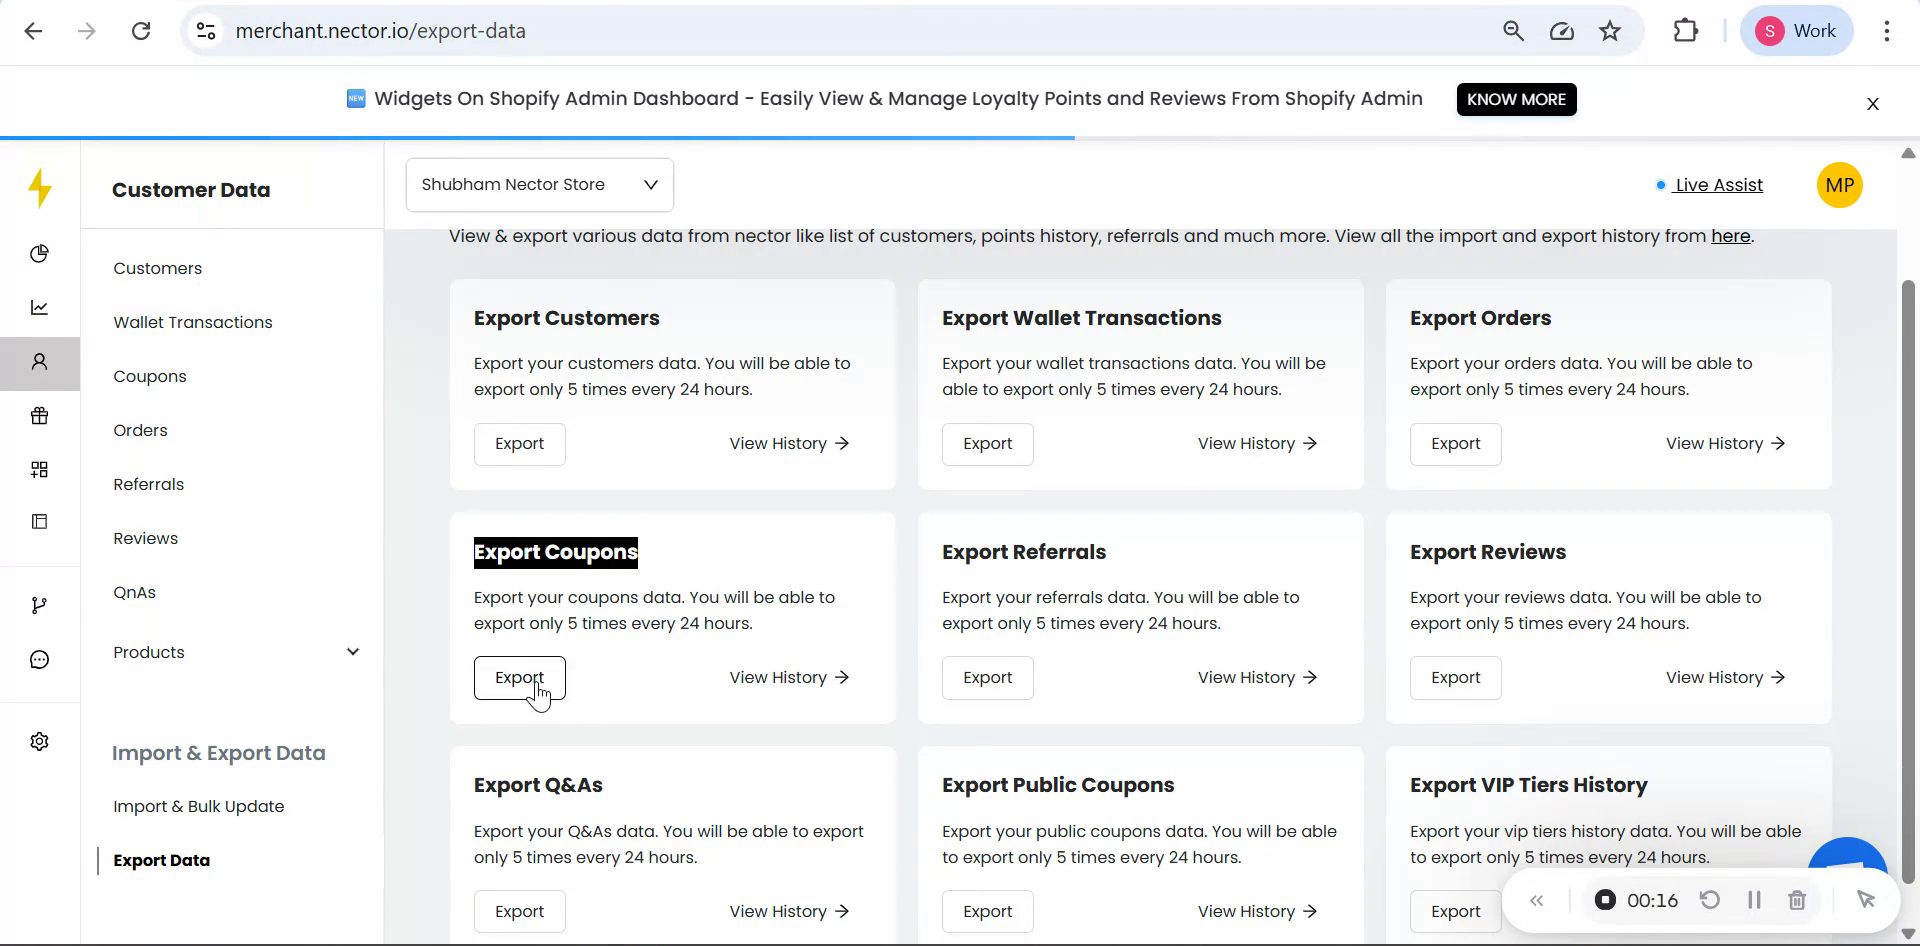Click the yellow lightning bolt Nector logo
The height and width of the screenshot is (946, 1920).
pyautogui.click(x=40, y=188)
